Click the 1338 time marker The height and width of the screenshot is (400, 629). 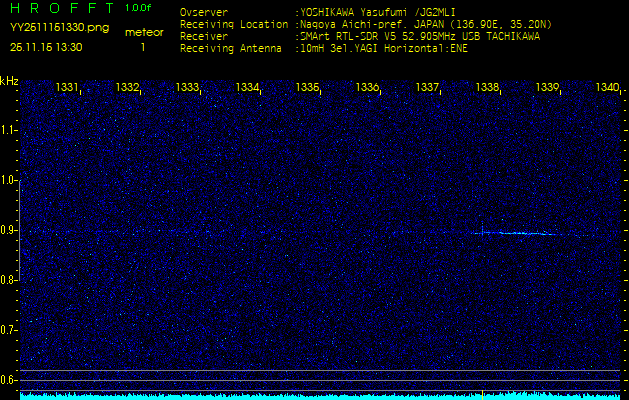[487, 88]
